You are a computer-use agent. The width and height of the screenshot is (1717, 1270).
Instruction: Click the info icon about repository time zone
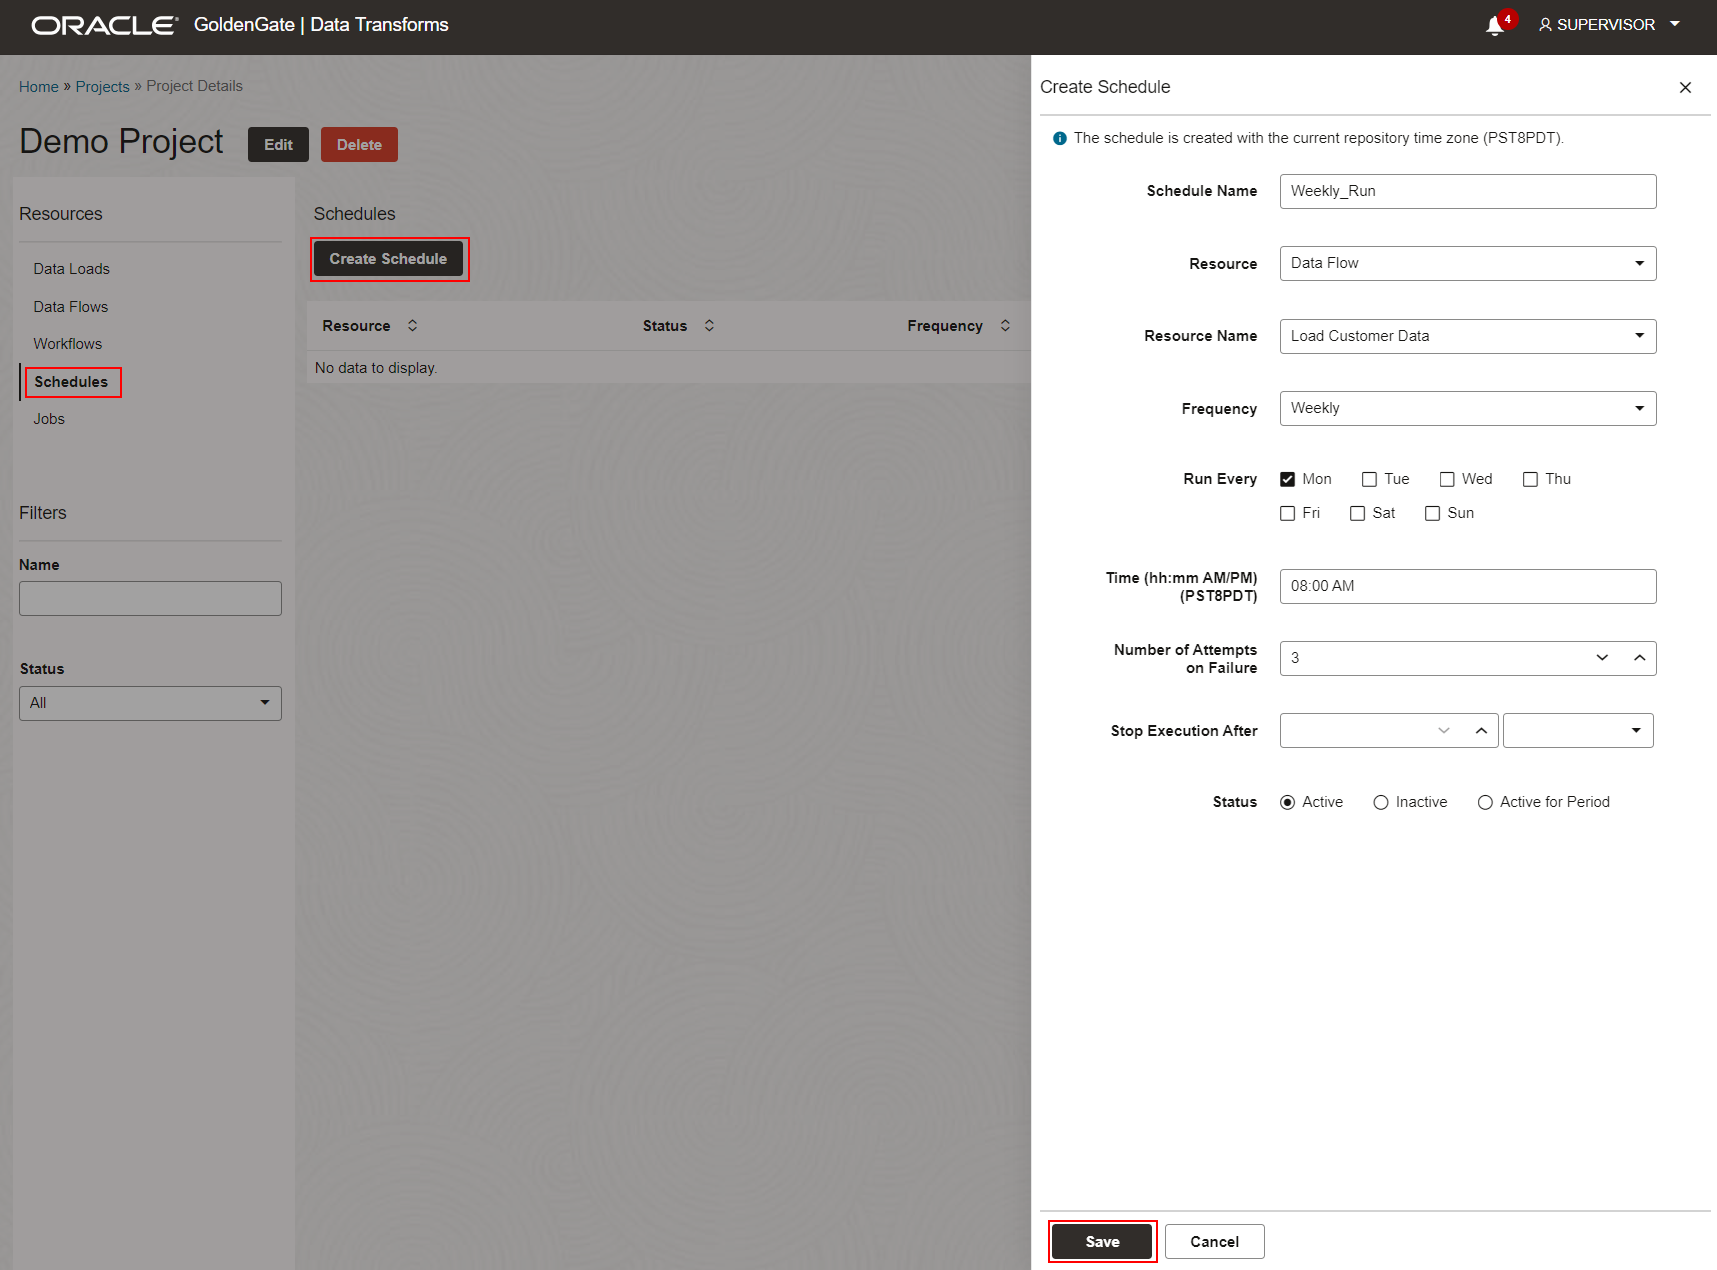tap(1059, 138)
